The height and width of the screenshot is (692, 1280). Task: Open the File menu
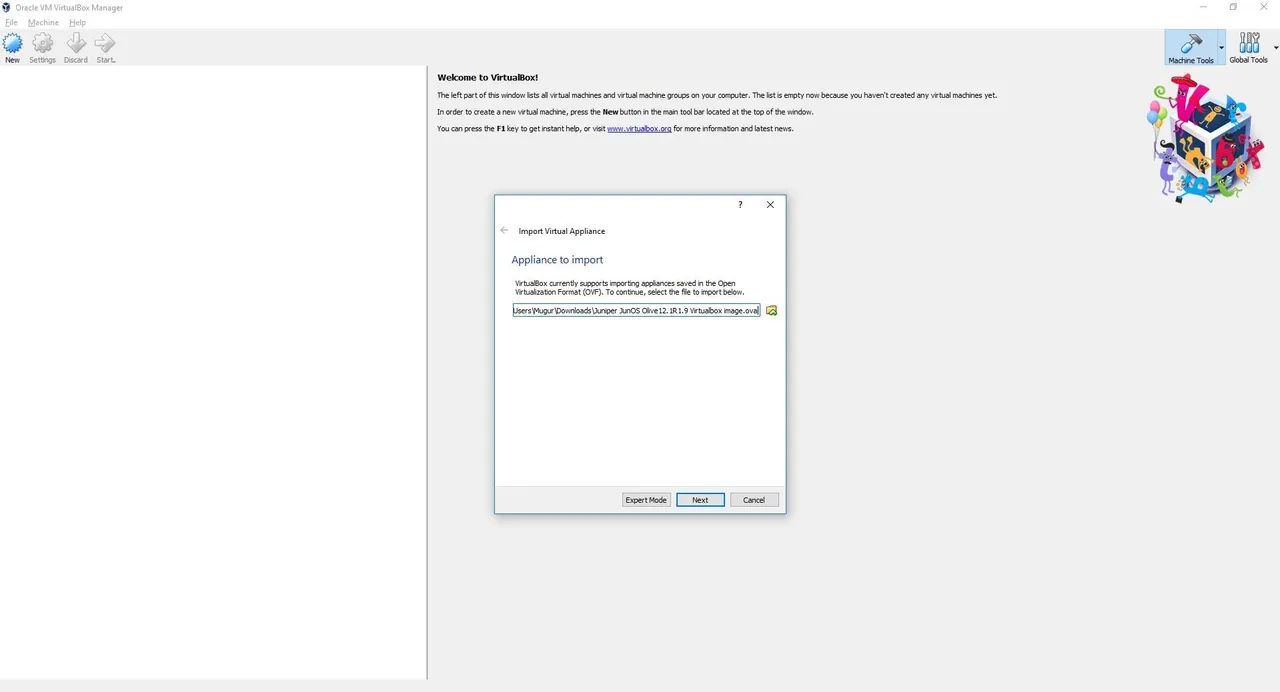tap(11, 22)
